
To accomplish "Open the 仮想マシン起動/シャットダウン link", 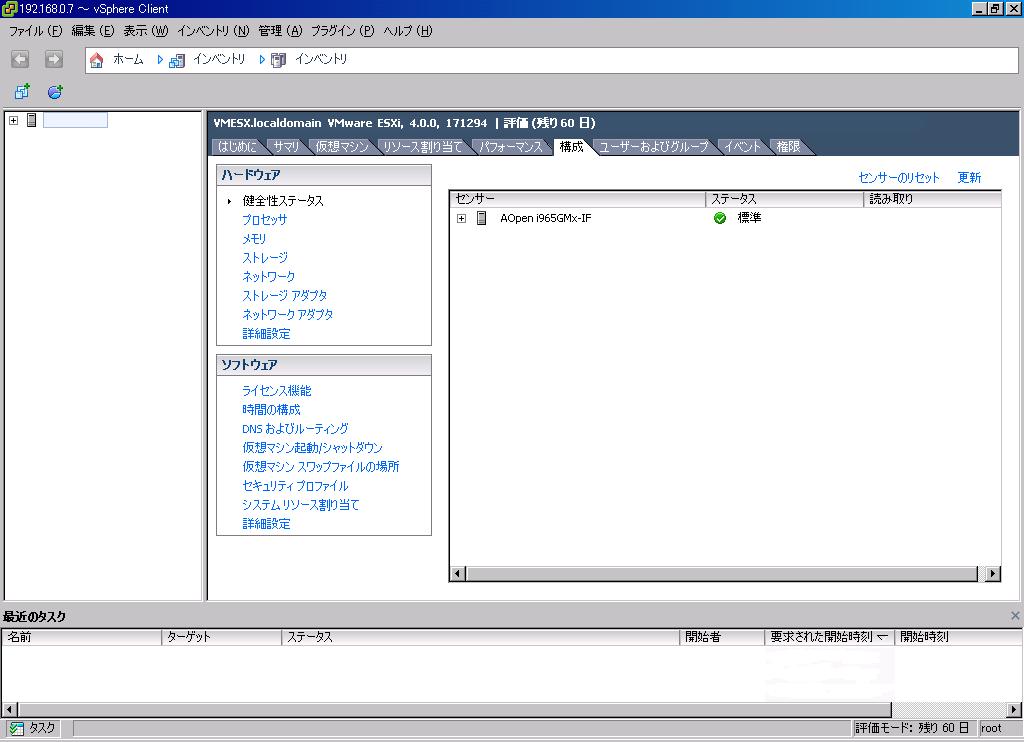I will point(313,448).
